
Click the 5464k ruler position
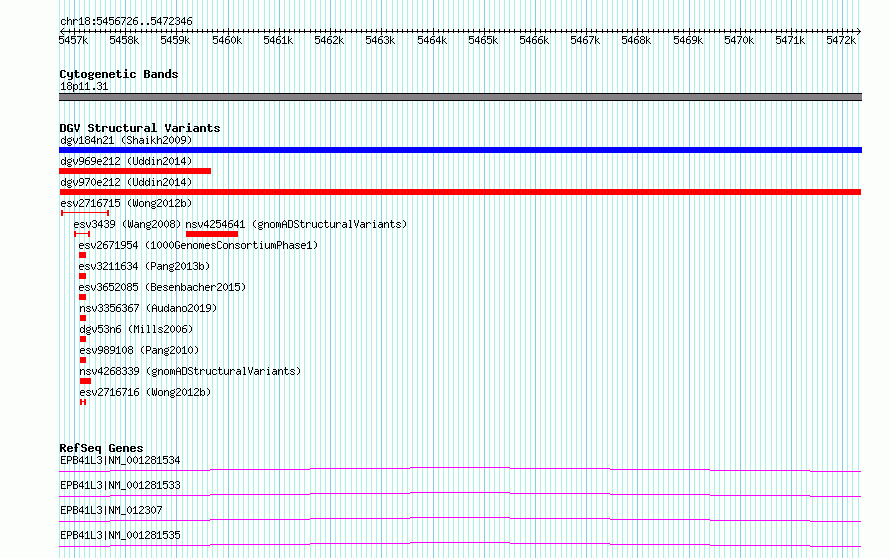[432, 40]
